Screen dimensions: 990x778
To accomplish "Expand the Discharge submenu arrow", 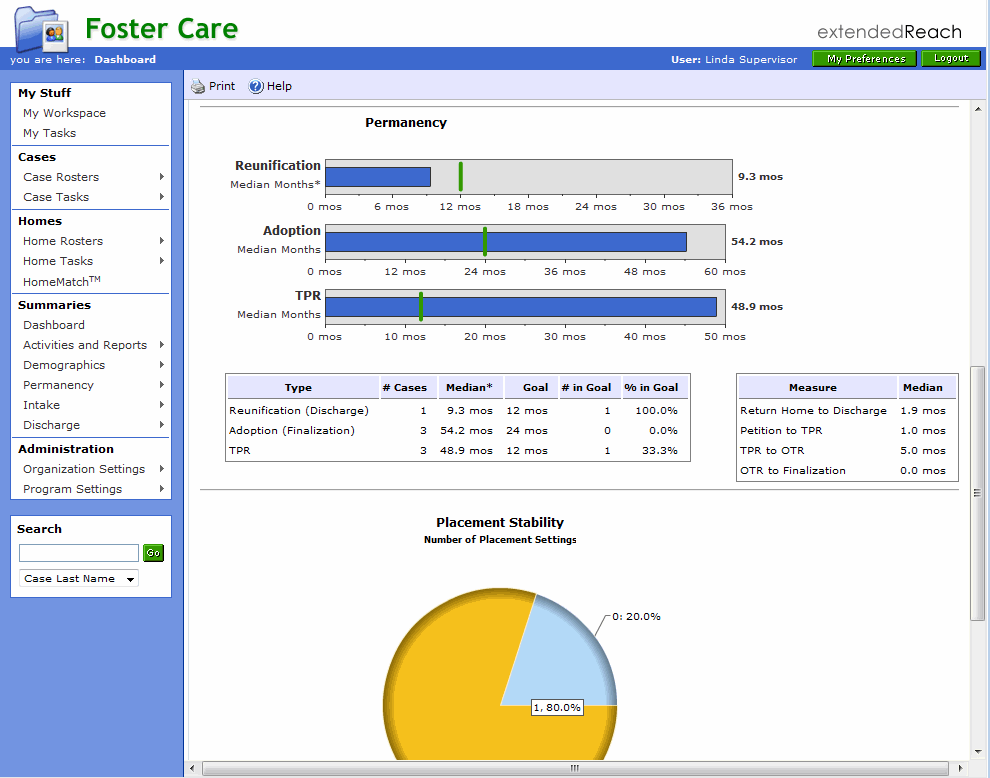I will coord(162,425).
